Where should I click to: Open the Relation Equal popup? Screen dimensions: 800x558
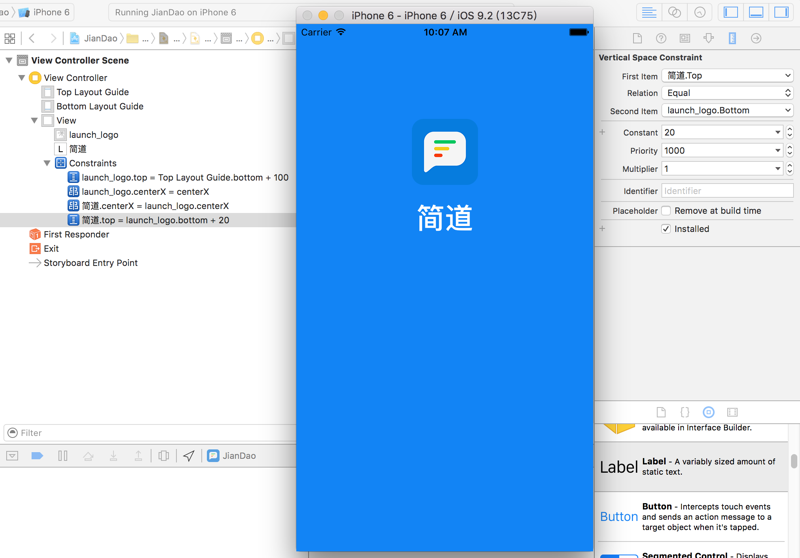click(x=728, y=93)
